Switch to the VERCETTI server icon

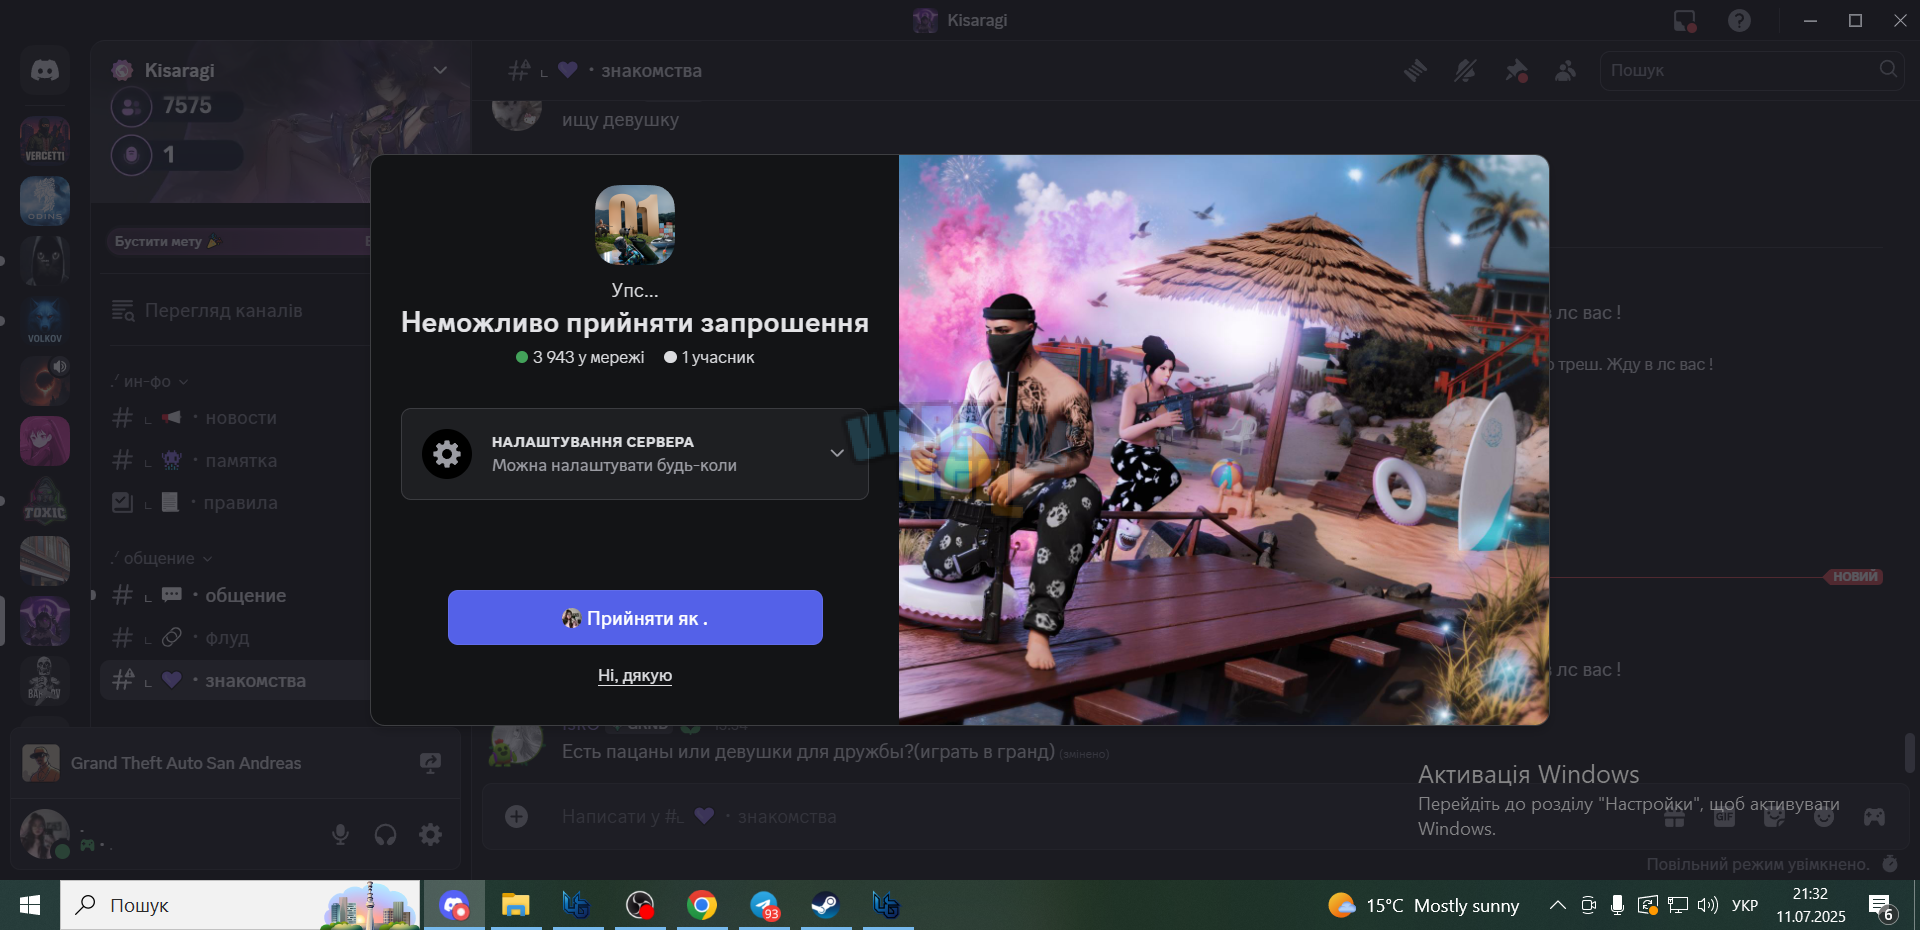point(45,140)
